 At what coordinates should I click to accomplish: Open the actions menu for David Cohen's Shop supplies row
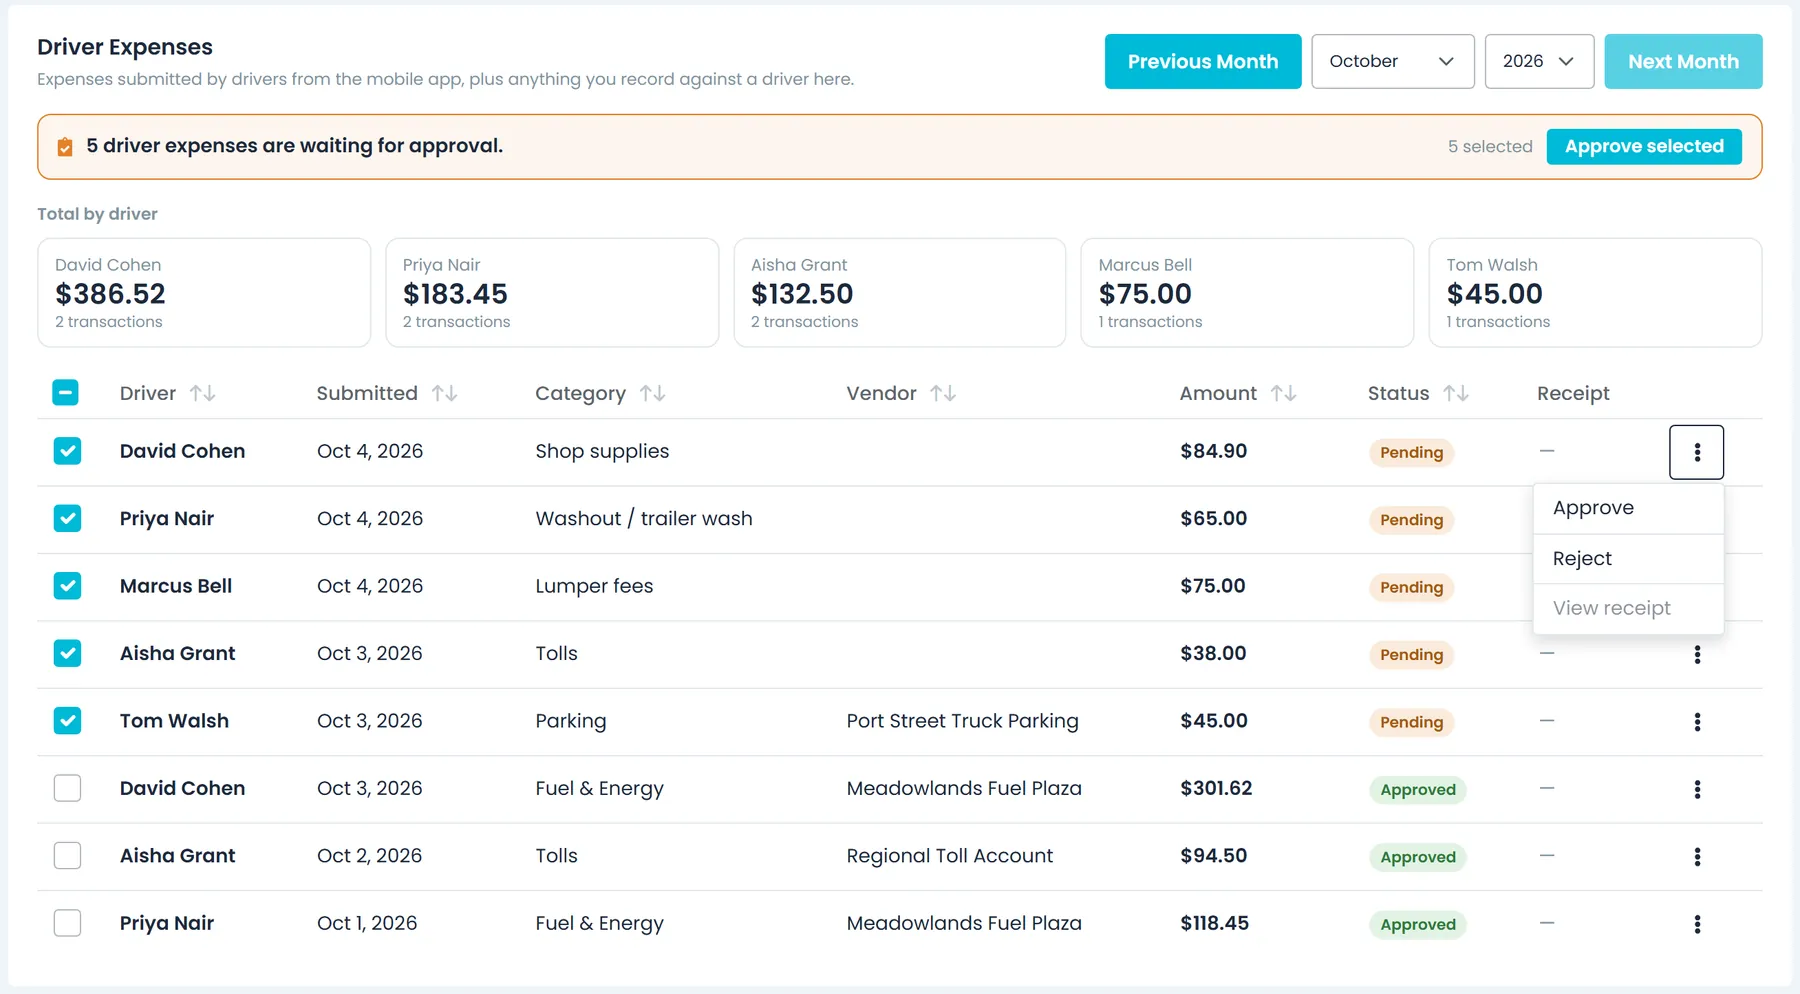tap(1696, 452)
